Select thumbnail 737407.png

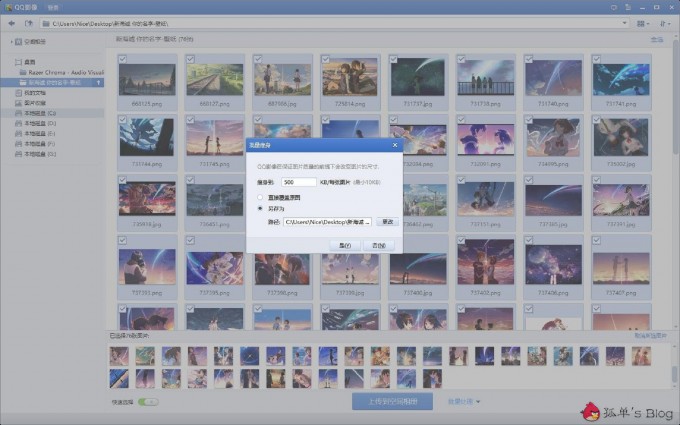point(621,268)
